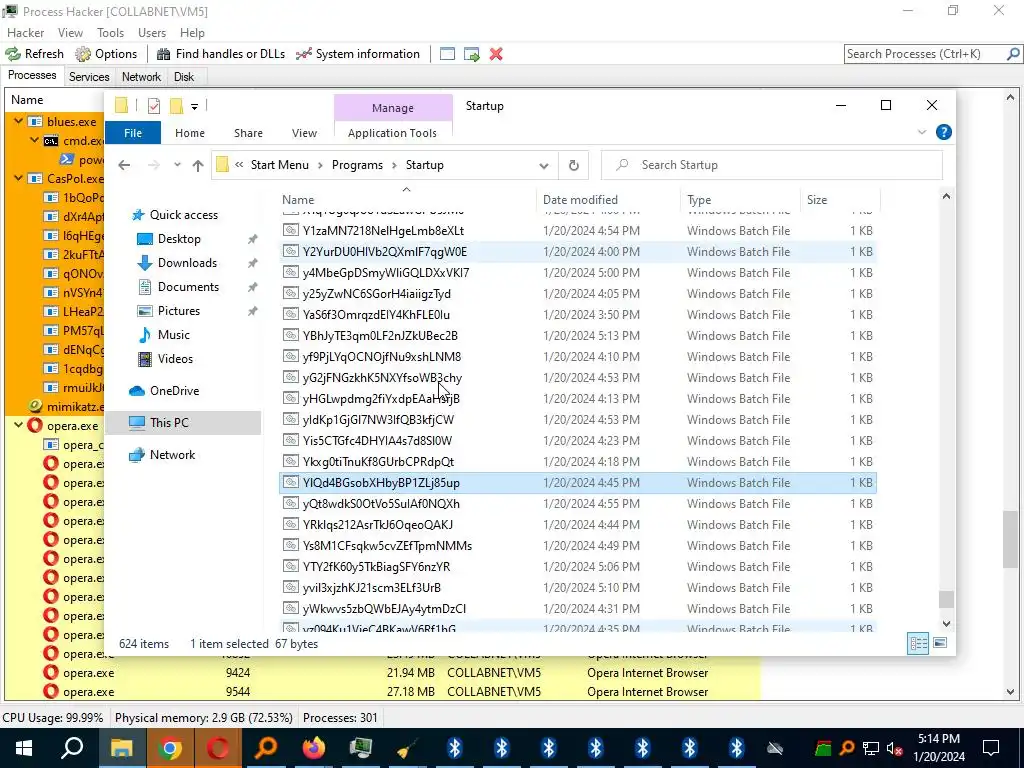Click Programs in the address breadcrumb
The height and width of the screenshot is (768, 1024).
click(357, 165)
